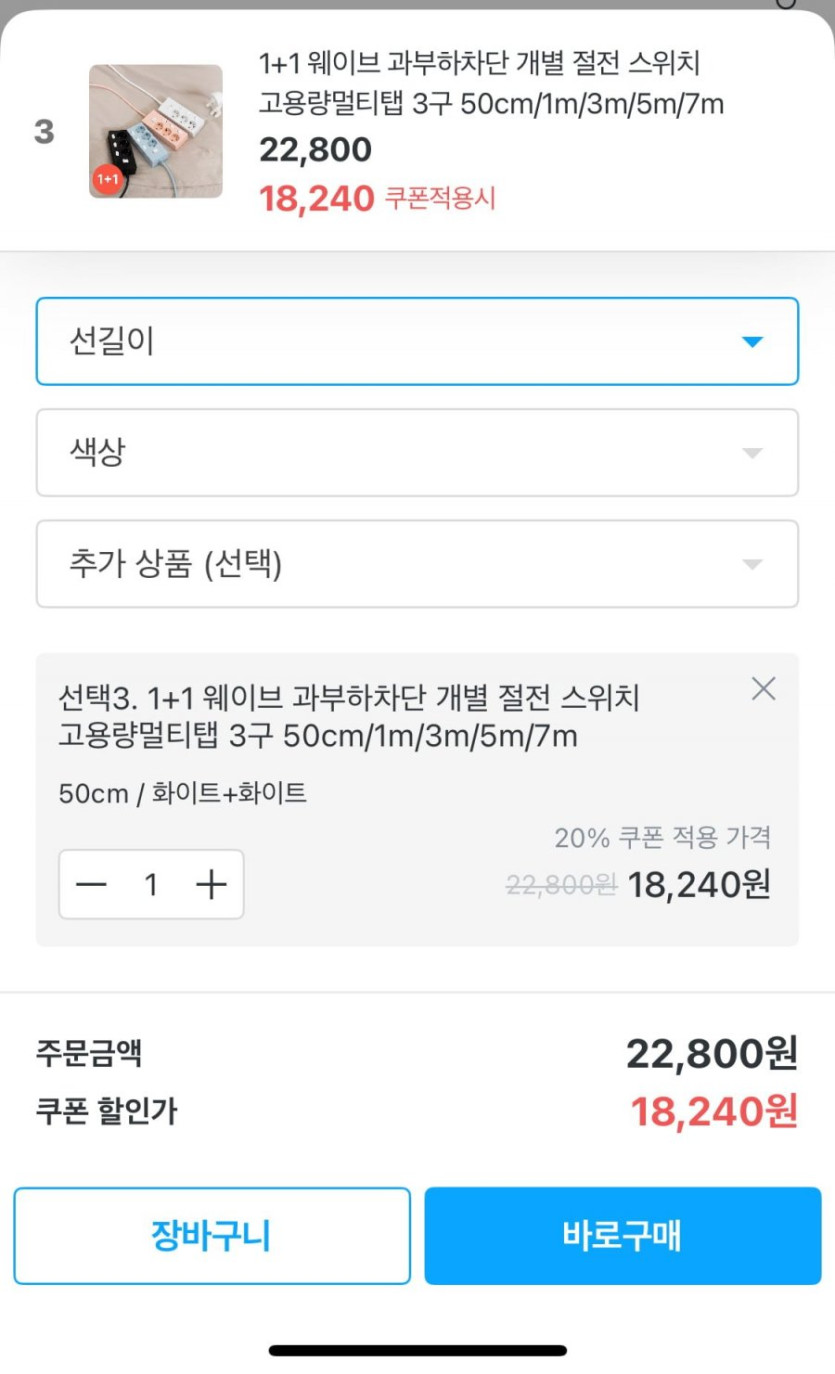Tap the red 쿠폰적용시 price in header
The width and height of the screenshot is (835, 1374).
pyautogui.click(x=377, y=198)
